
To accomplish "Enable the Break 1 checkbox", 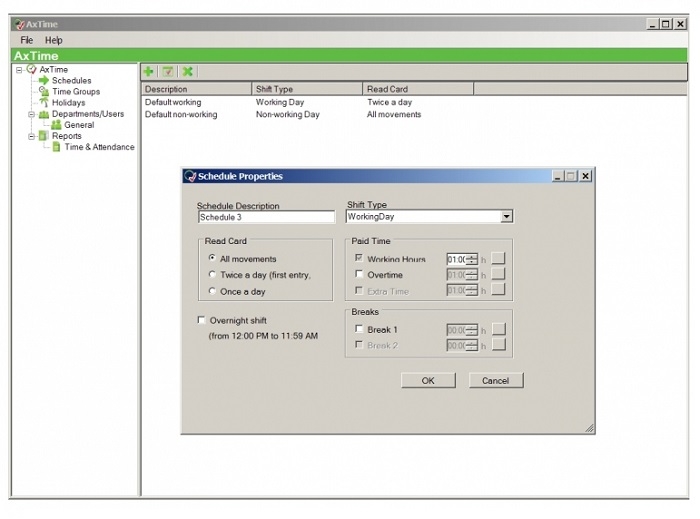I will [x=359, y=330].
